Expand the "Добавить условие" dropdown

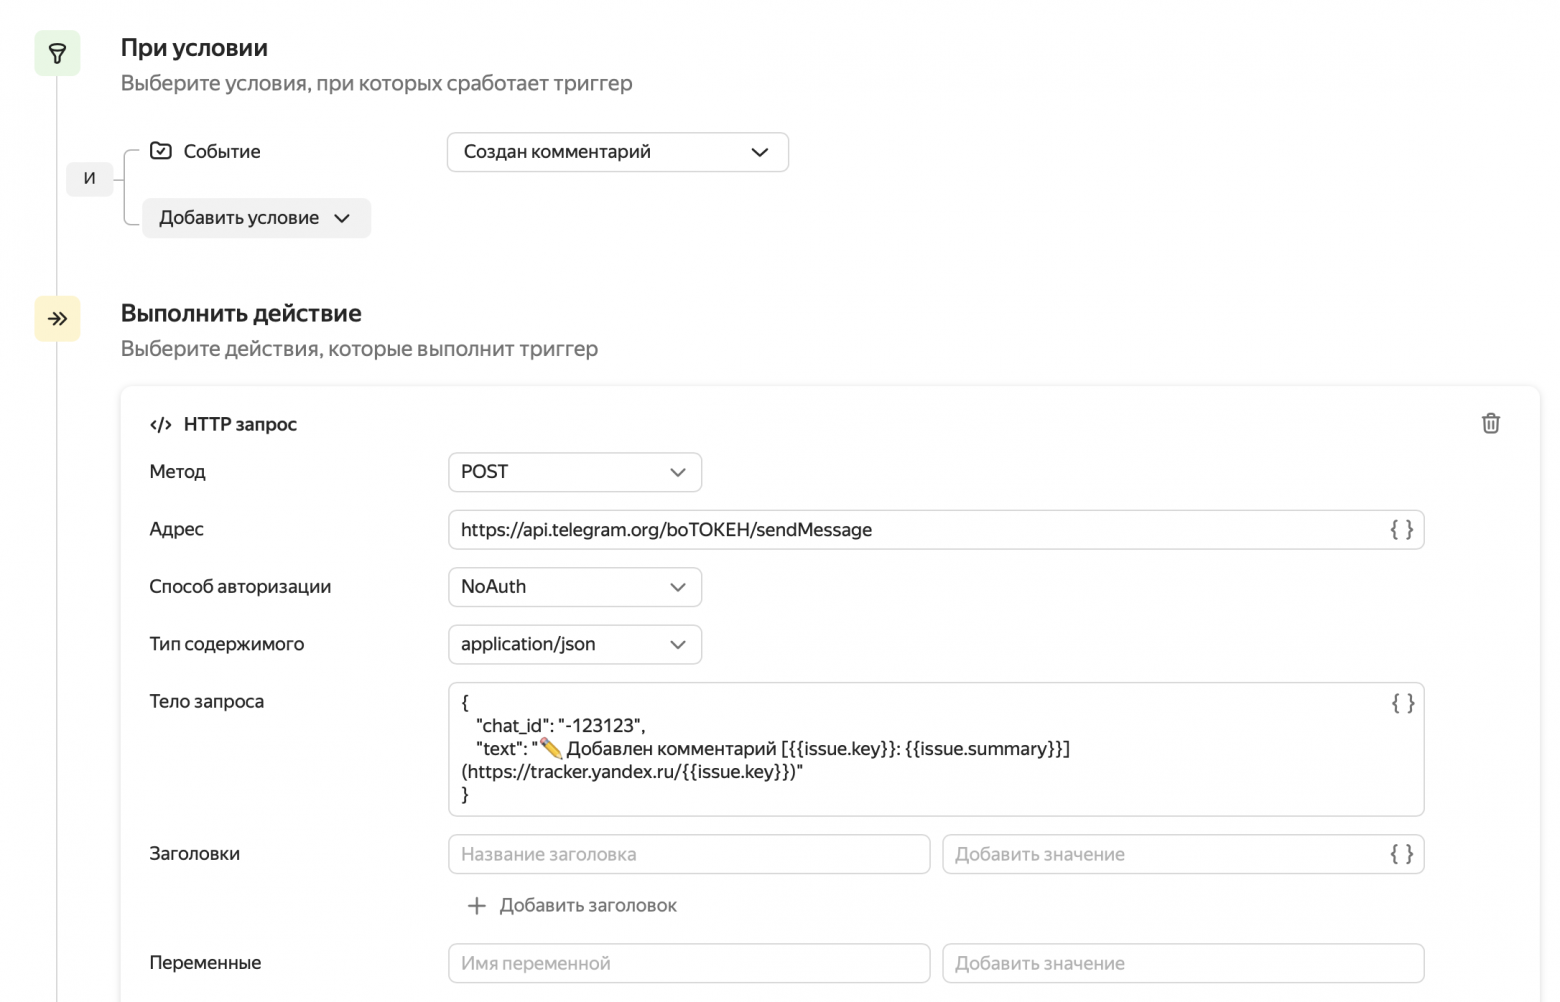(x=256, y=217)
